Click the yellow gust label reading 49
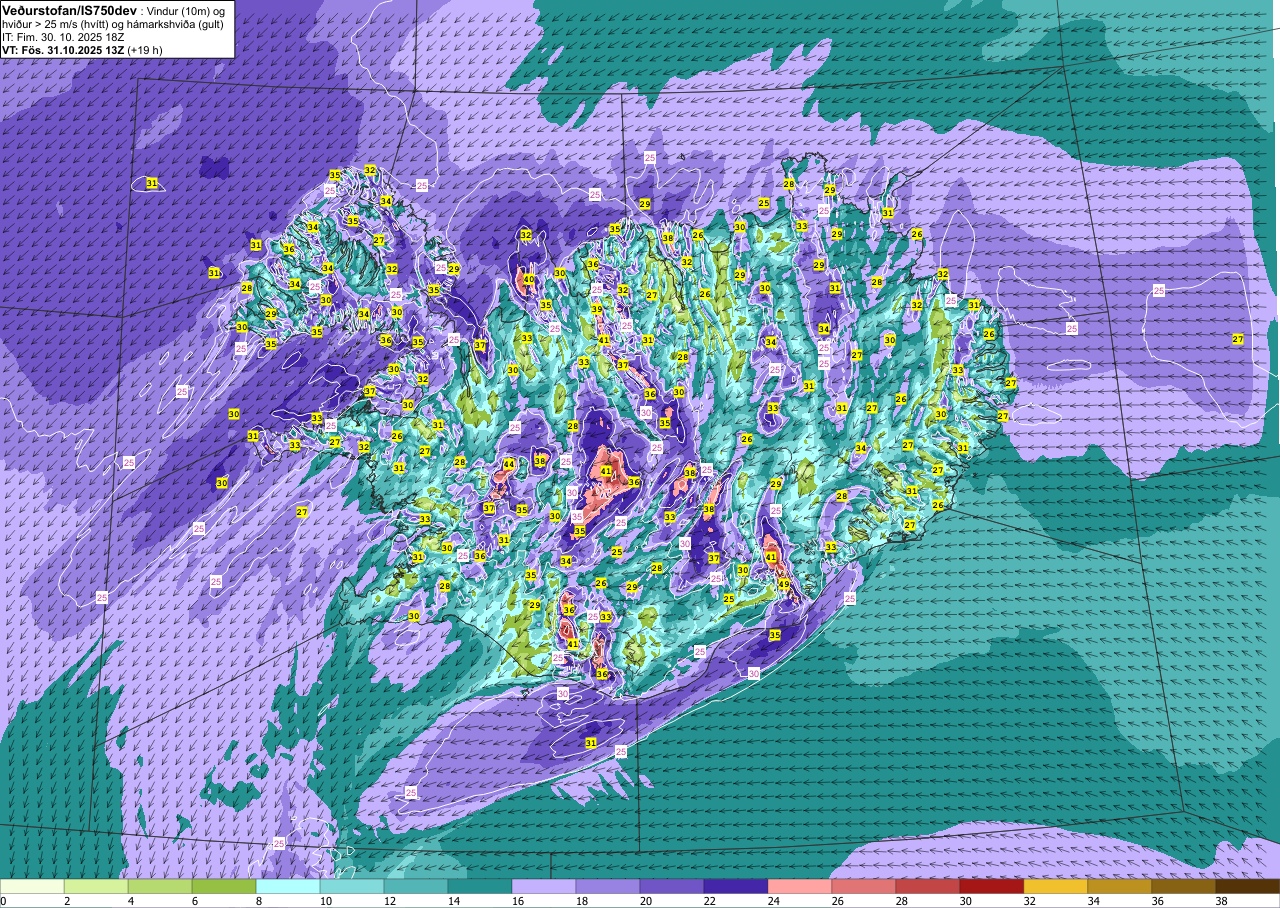Screen dimensions: 1280x908 pyautogui.click(x=785, y=585)
